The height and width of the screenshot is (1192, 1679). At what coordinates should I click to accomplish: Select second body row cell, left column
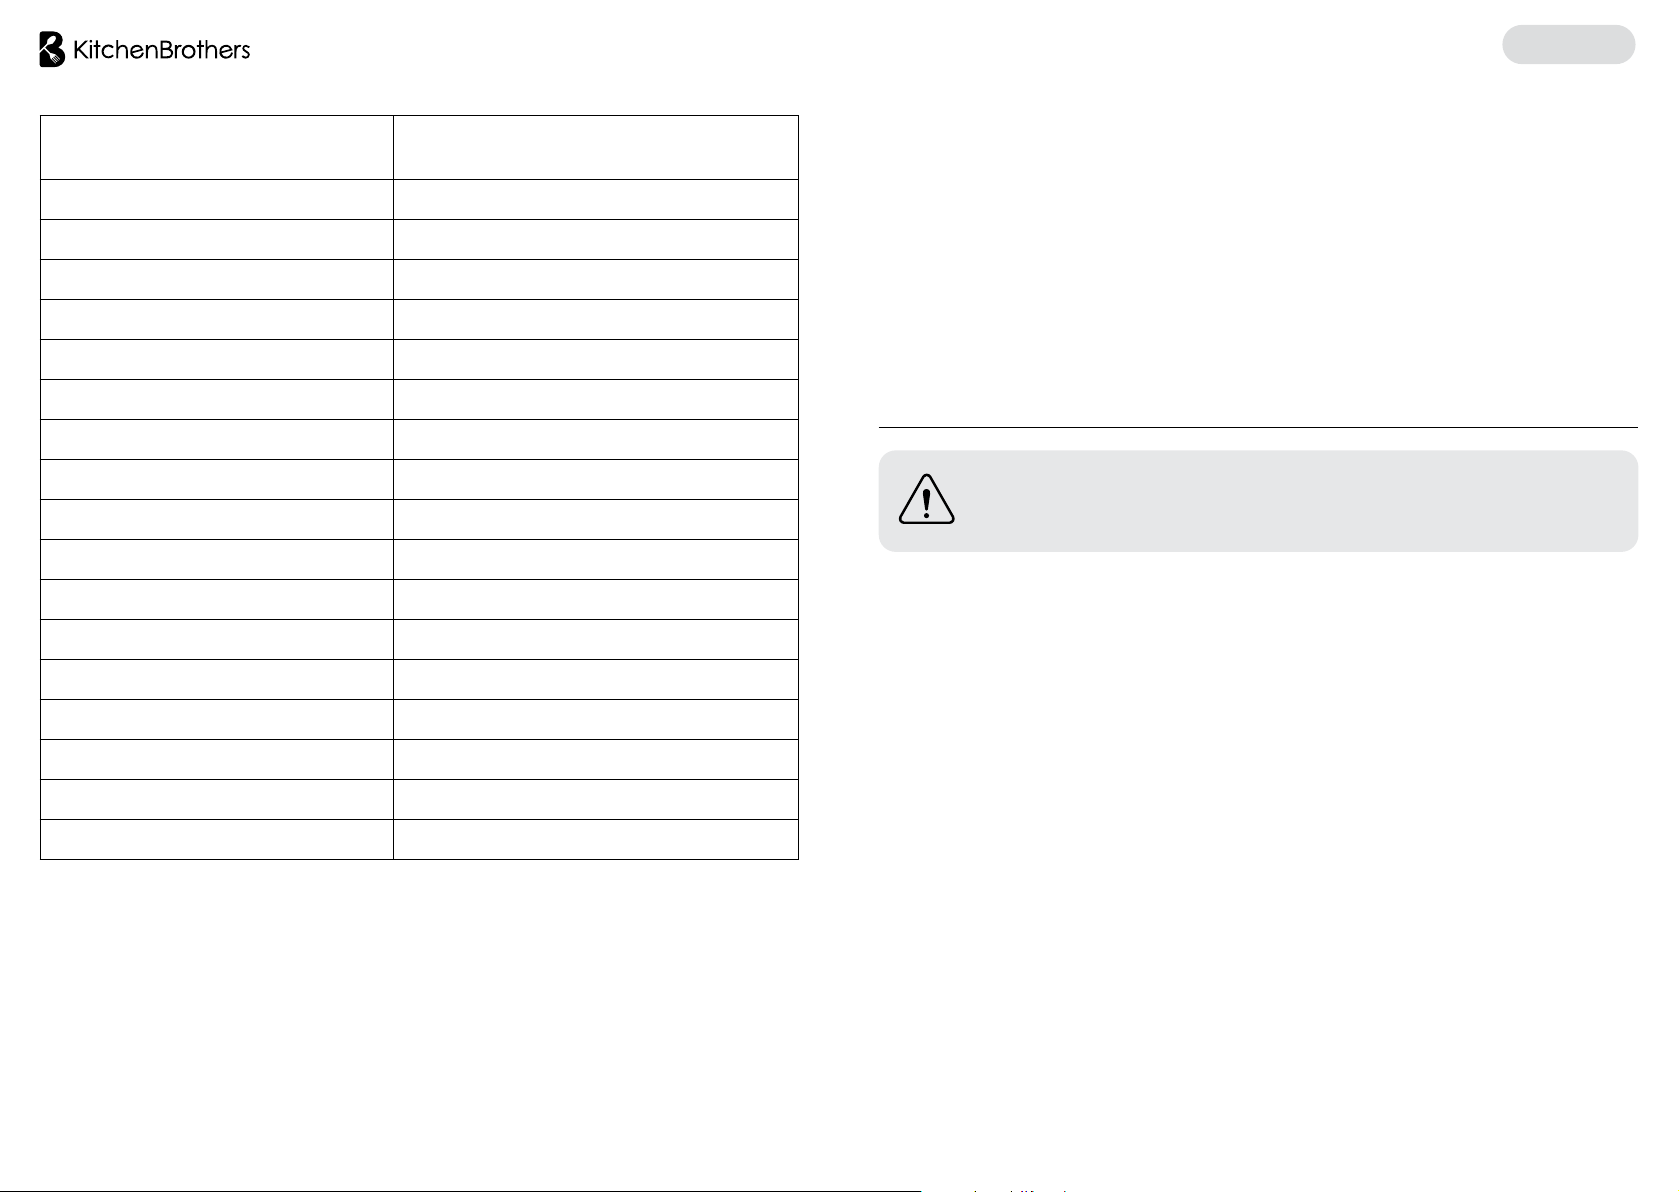point(217,240)
